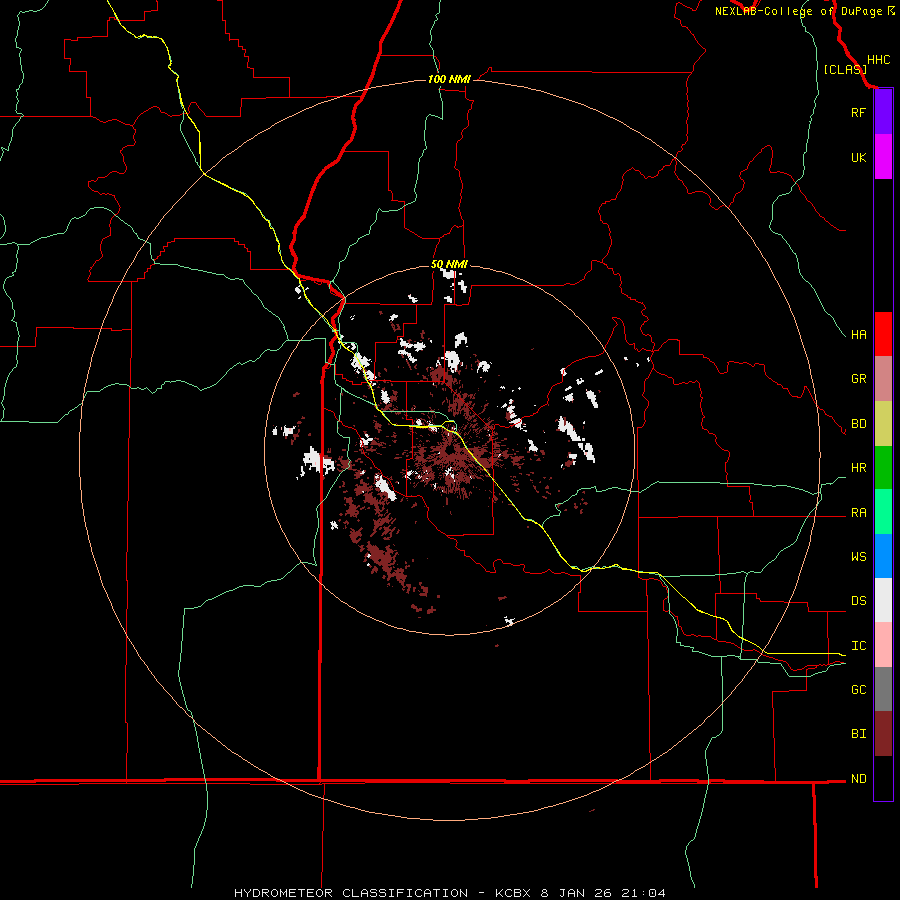Screen dimensions: 900x900
Task: Click the GC legend label
Action: tap(858, 690)
